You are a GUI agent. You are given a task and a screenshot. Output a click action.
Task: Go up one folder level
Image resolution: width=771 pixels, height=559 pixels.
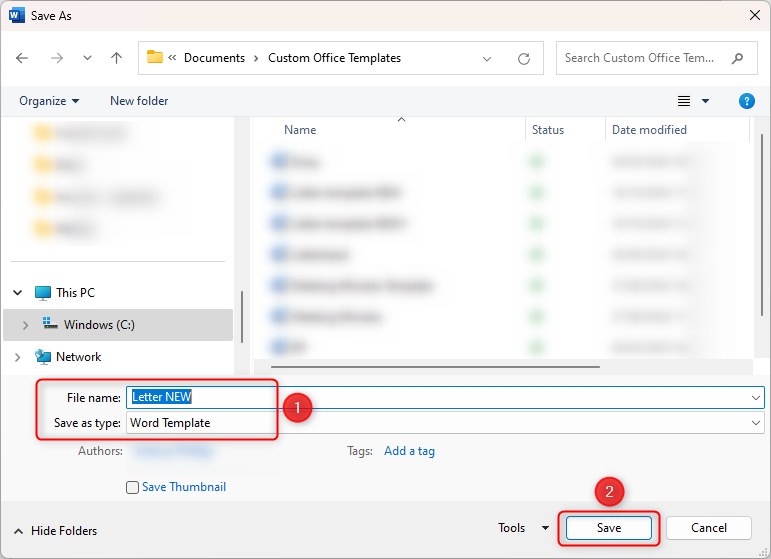click(117, 58)
